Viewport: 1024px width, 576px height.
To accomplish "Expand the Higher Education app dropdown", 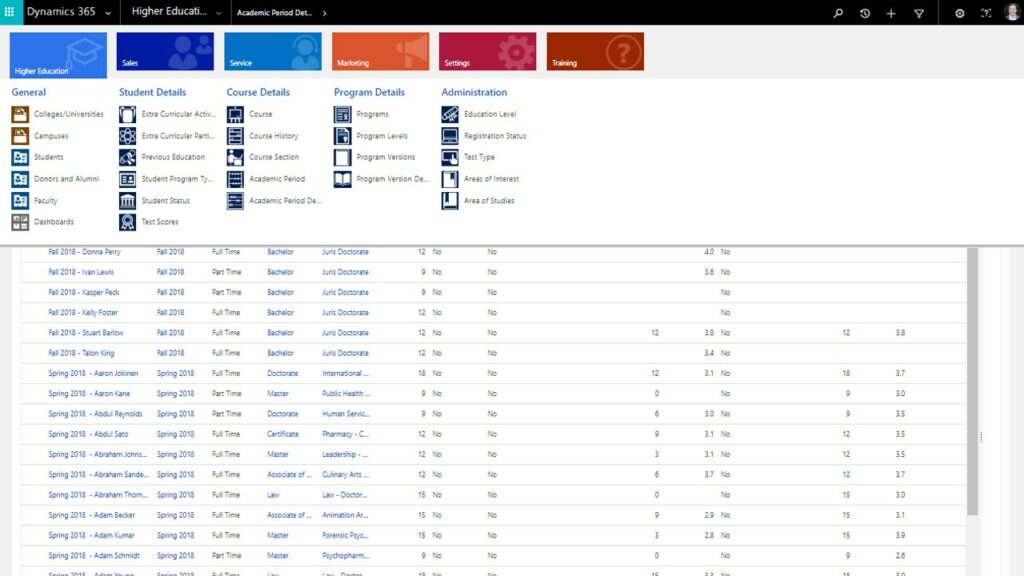I will click(218, 12).
